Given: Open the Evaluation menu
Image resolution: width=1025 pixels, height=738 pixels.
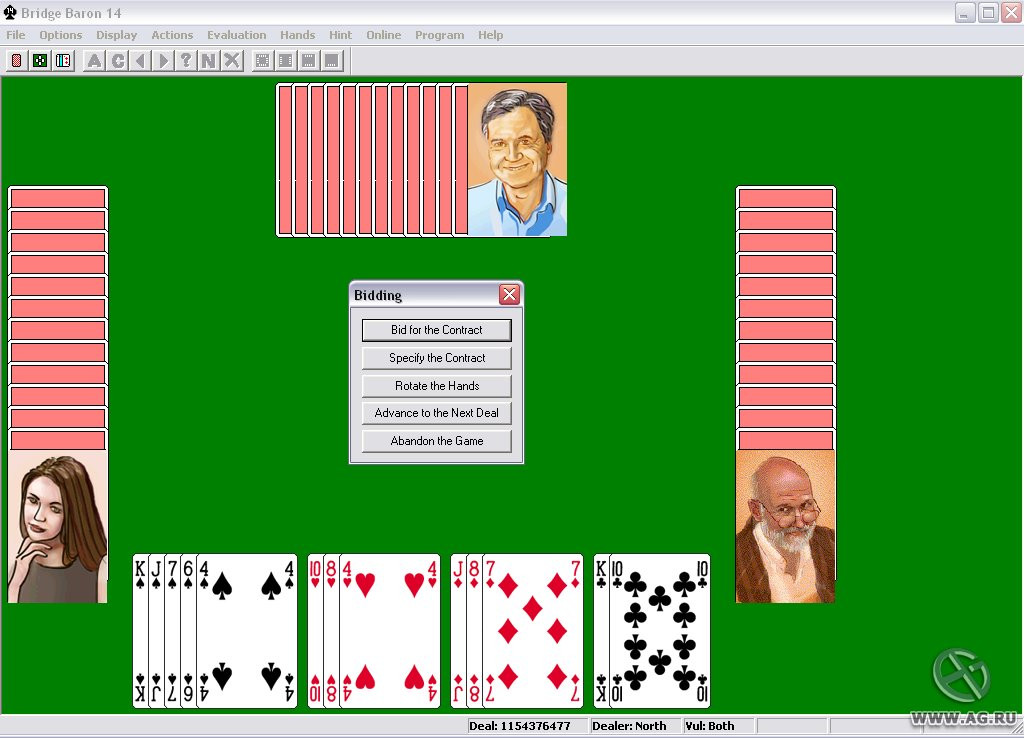Looking at the screenshot, I should pos(237,35).
